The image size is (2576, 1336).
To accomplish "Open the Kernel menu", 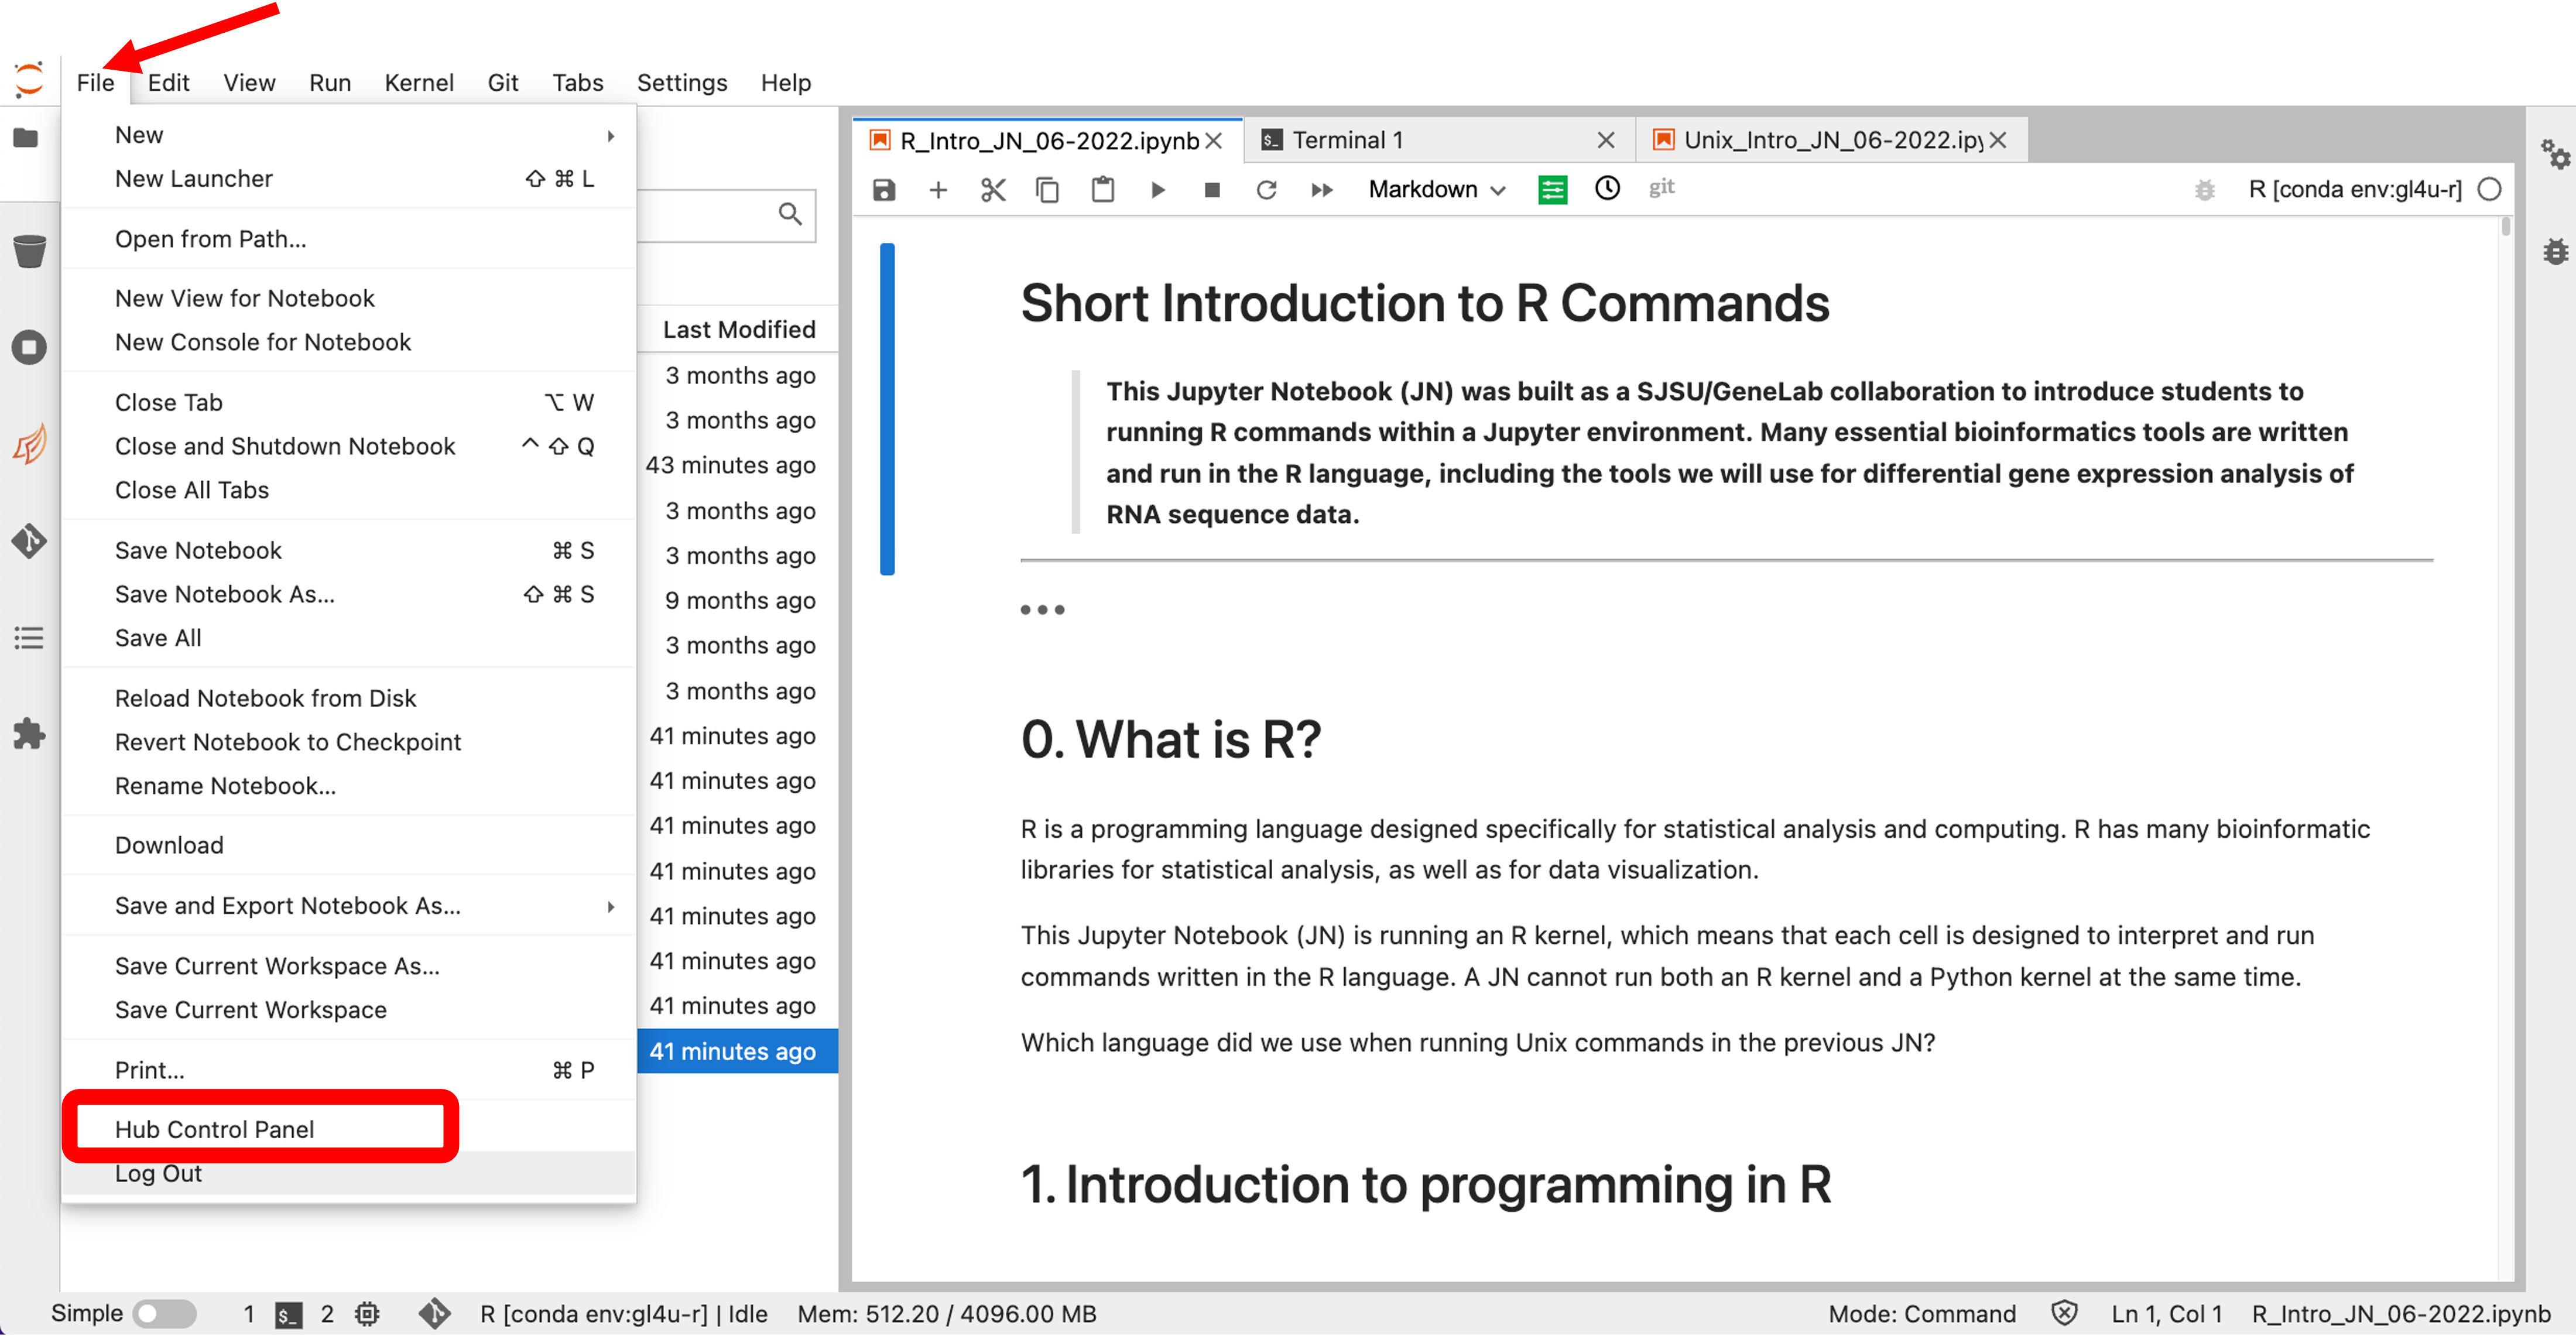I will 419,83.
